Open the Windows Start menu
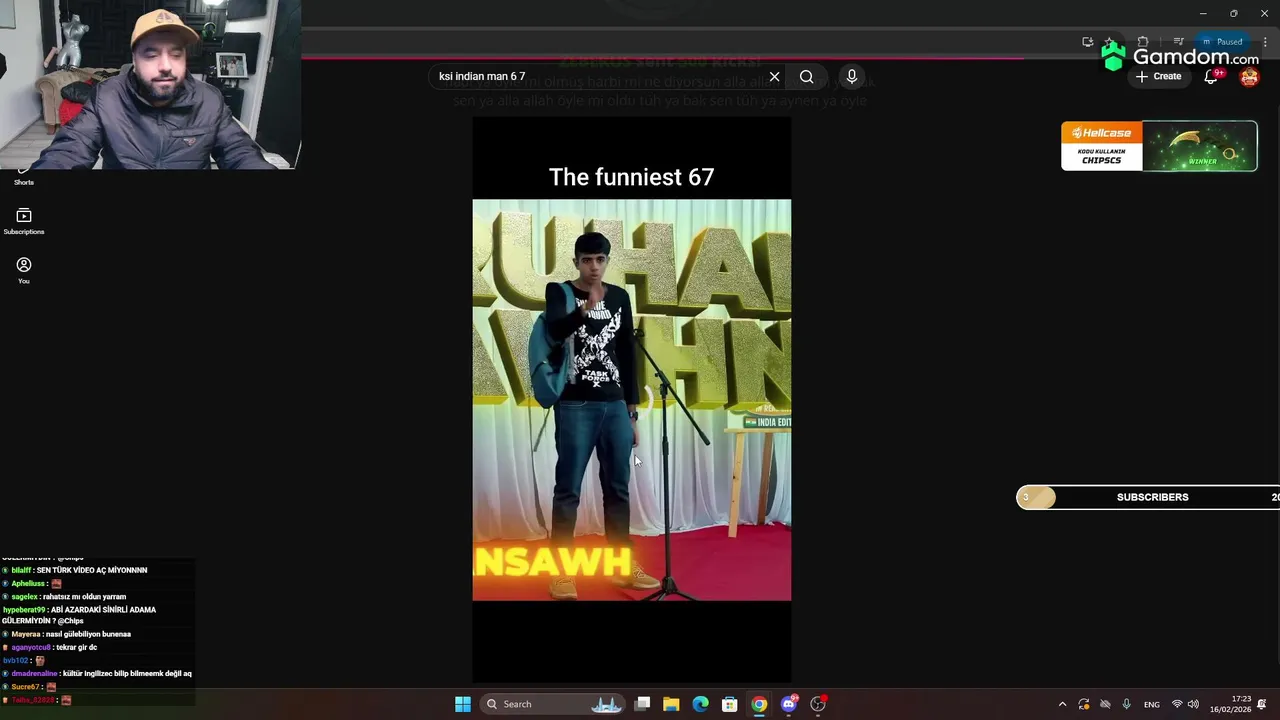 (463, 704)
